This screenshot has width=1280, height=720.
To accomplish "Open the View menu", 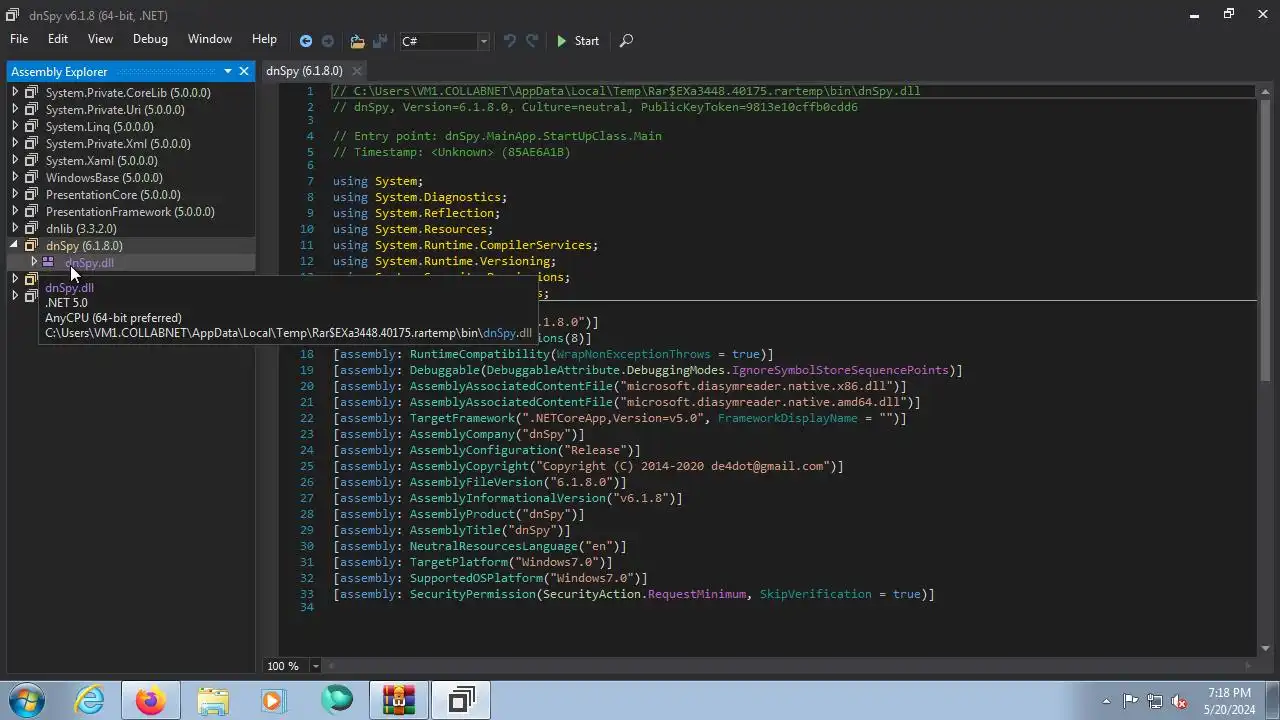I will pyautogui.click(x=100, y=39).
